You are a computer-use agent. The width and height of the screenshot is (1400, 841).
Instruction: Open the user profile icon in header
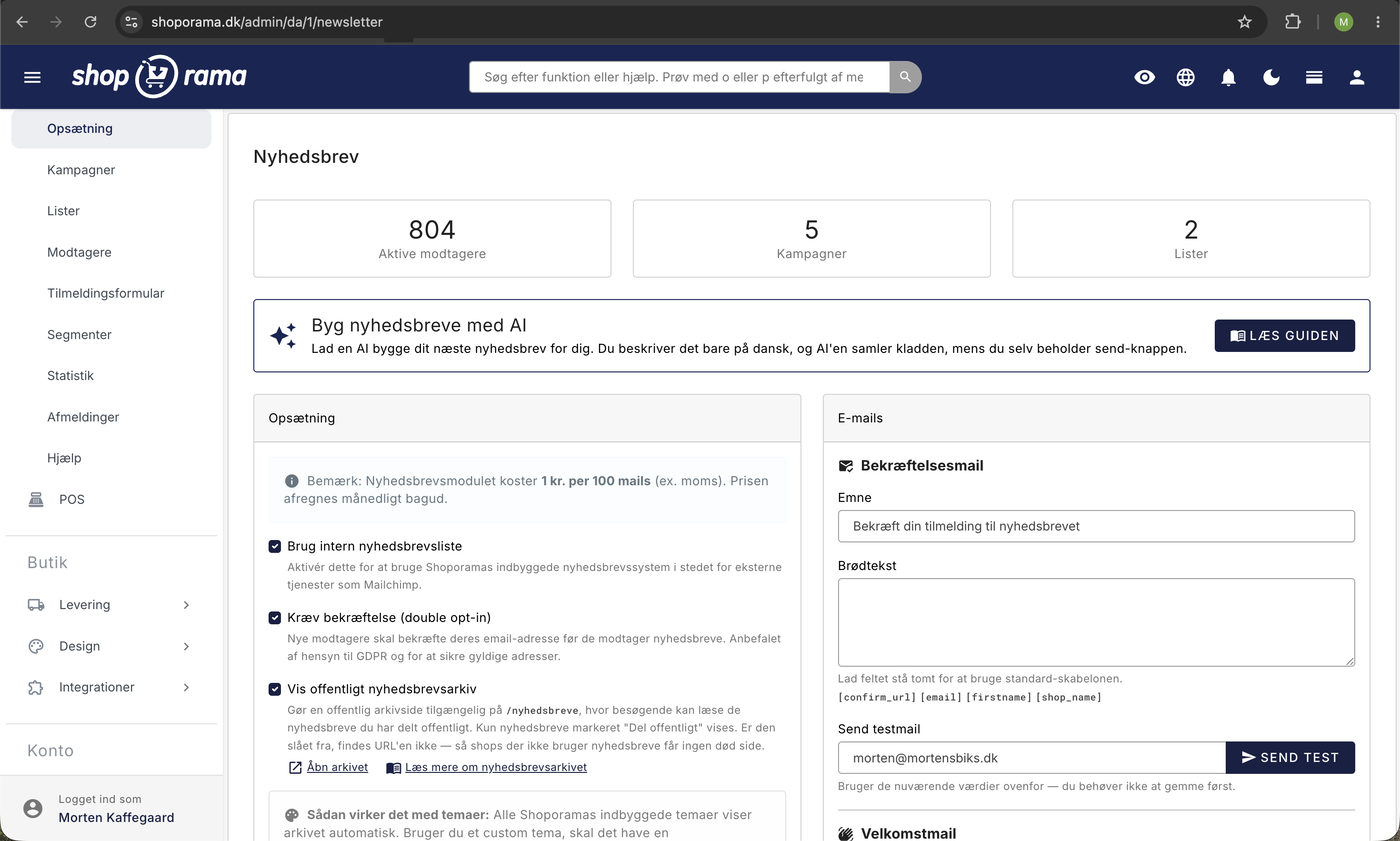point(1357,77)
